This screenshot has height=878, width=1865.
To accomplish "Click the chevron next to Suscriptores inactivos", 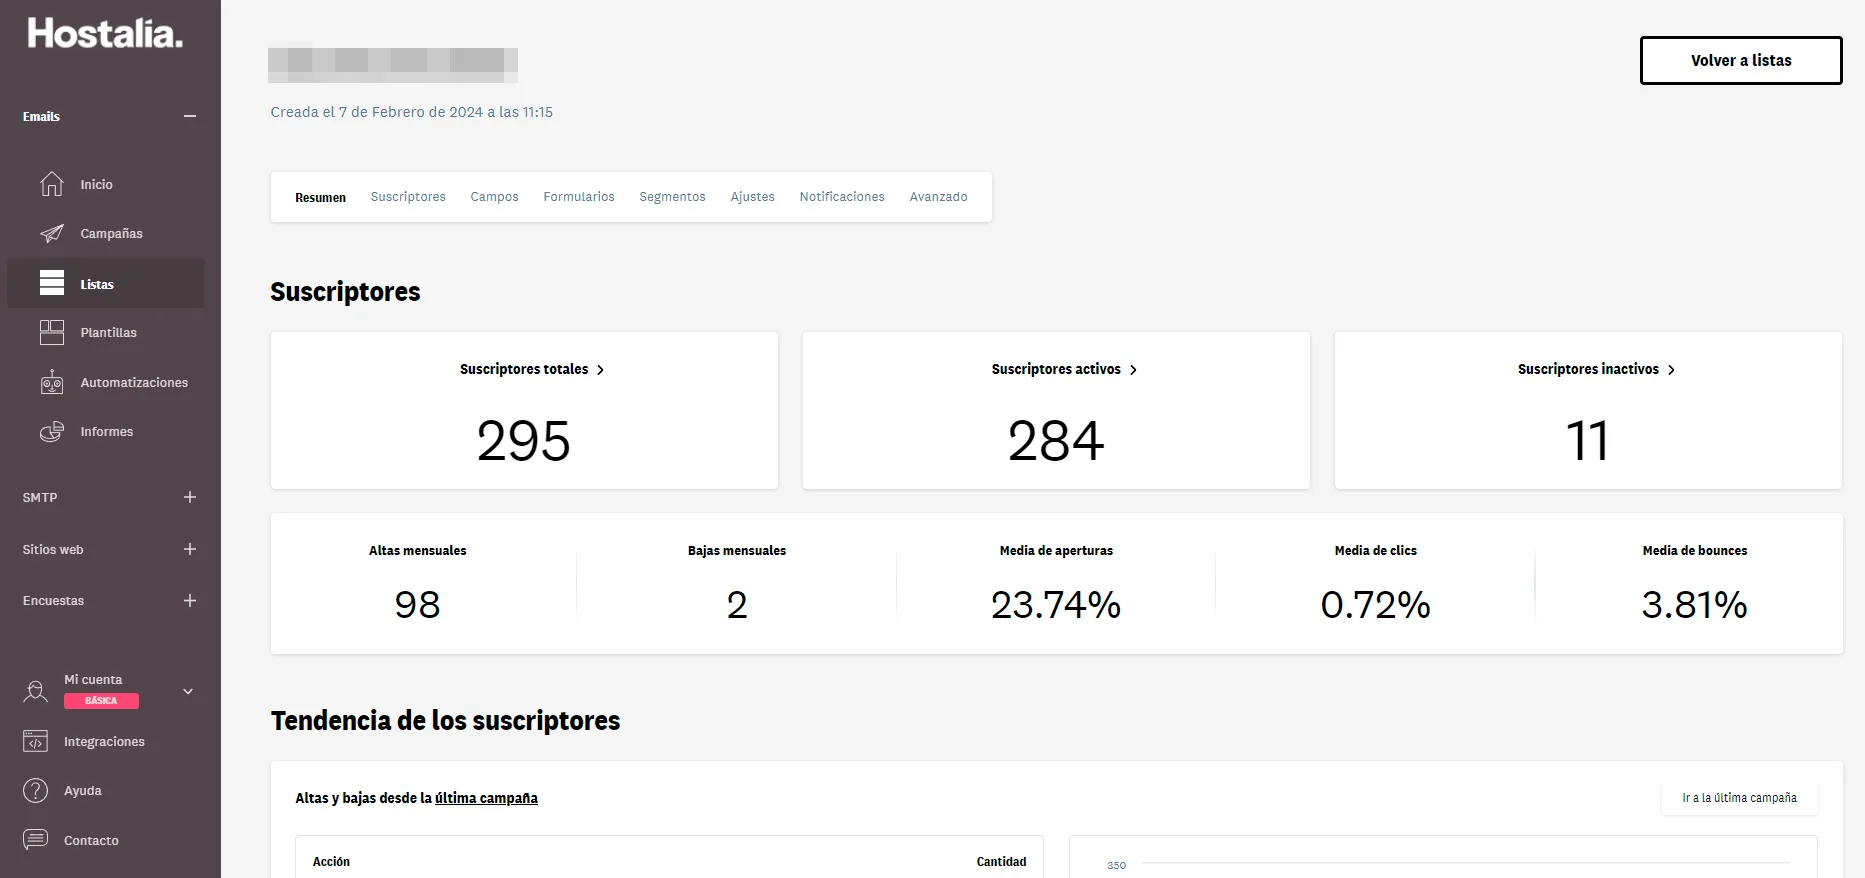I will coord(1671,370).
